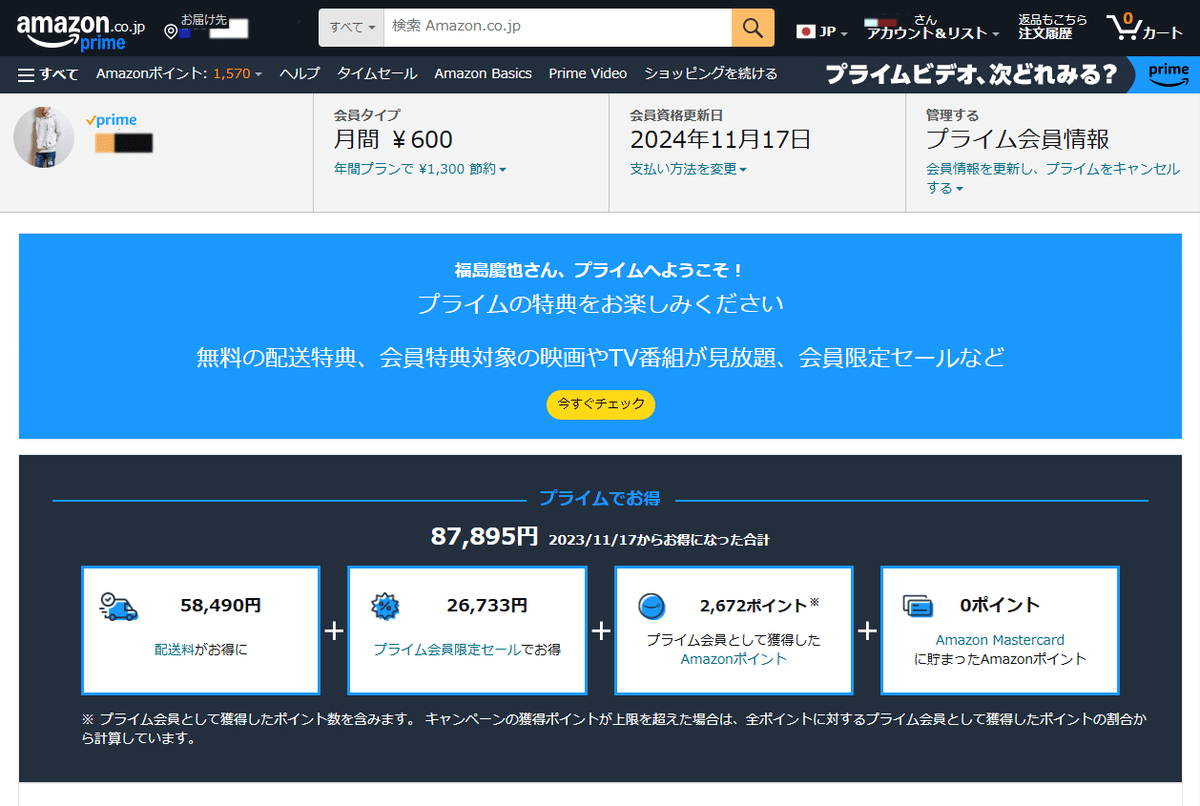Select Prime Video in the navigation bar
This screenshot has width=1200, height=806.
click(587, 74)
